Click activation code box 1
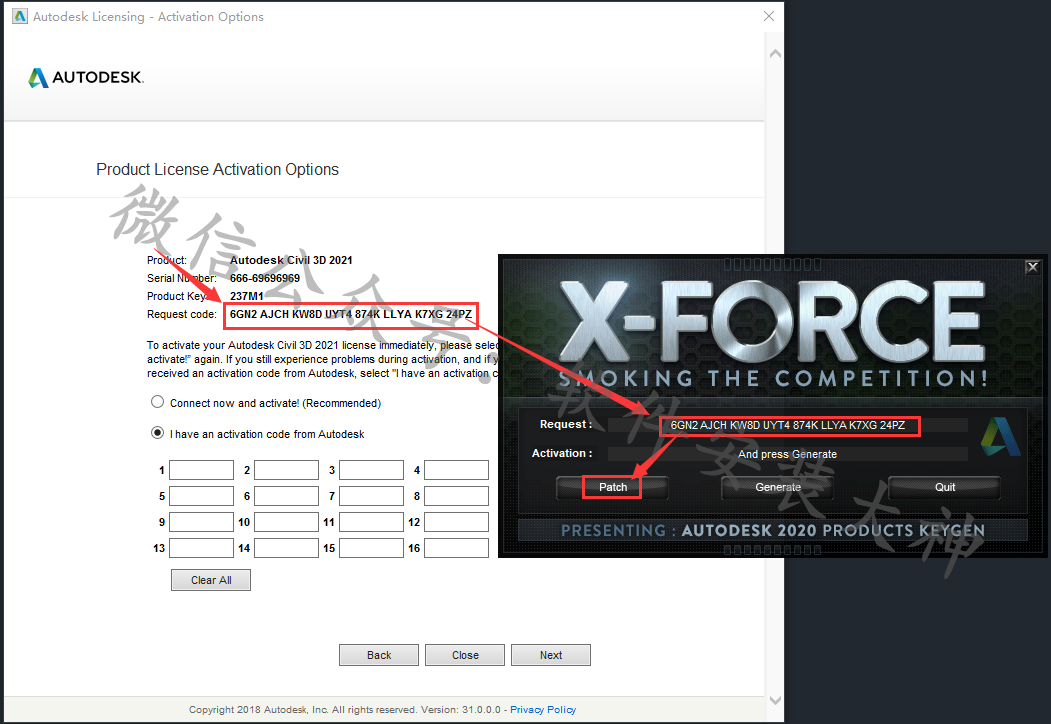This screenshot has height=724, width=1051. pyautogui.click(x=201, y=470)
